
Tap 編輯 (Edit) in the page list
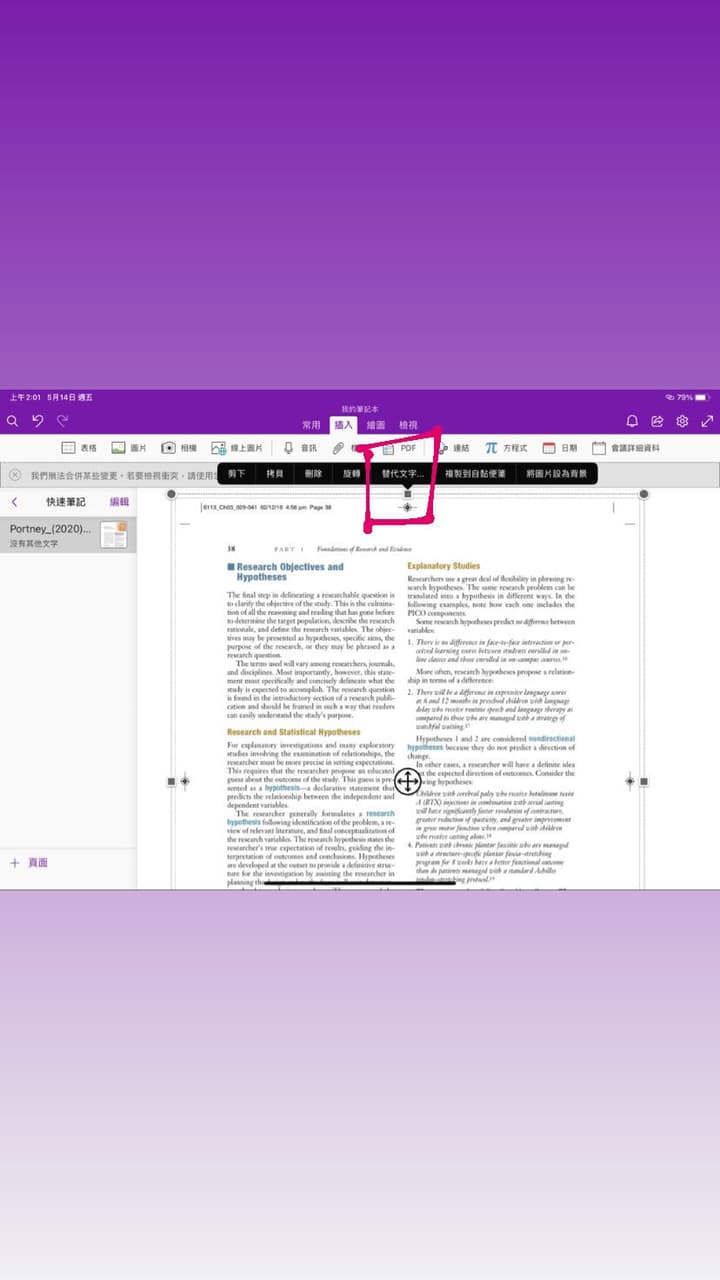pyautogui.click(x=119, y=502)
